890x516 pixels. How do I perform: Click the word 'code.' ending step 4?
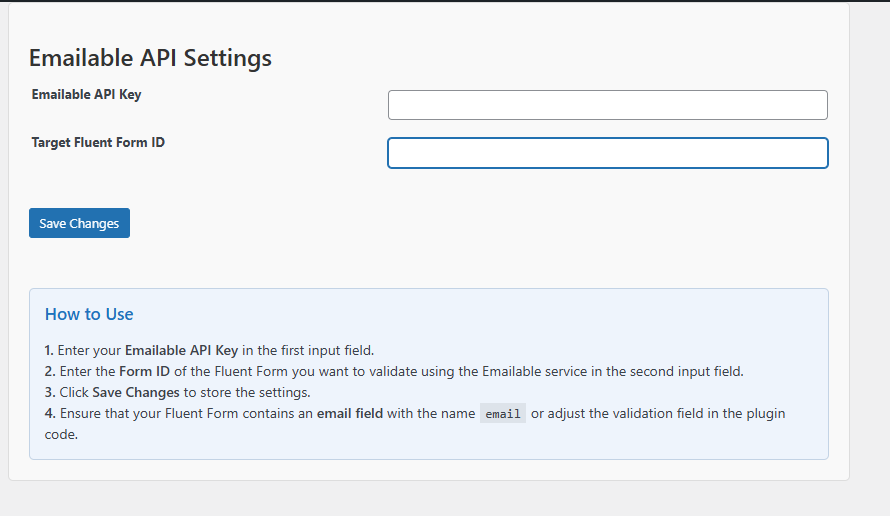click(x=61, y=434)
